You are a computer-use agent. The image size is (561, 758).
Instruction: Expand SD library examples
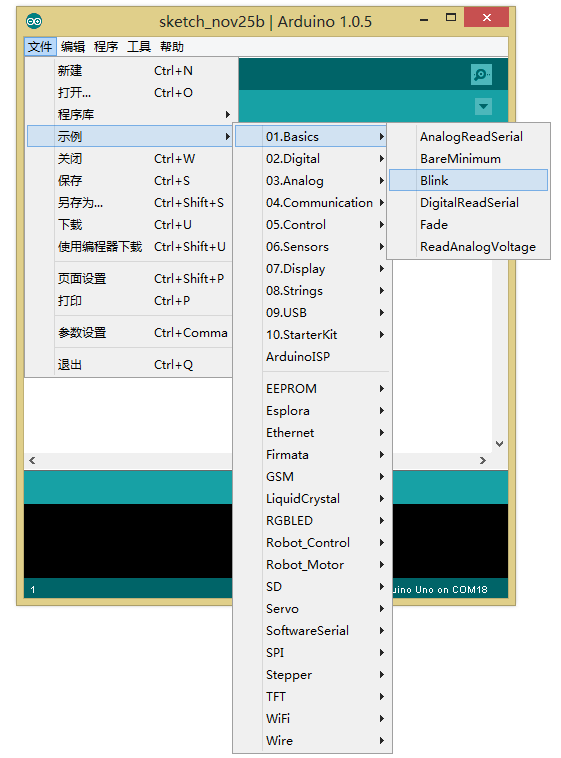click(x=311, y=586)
